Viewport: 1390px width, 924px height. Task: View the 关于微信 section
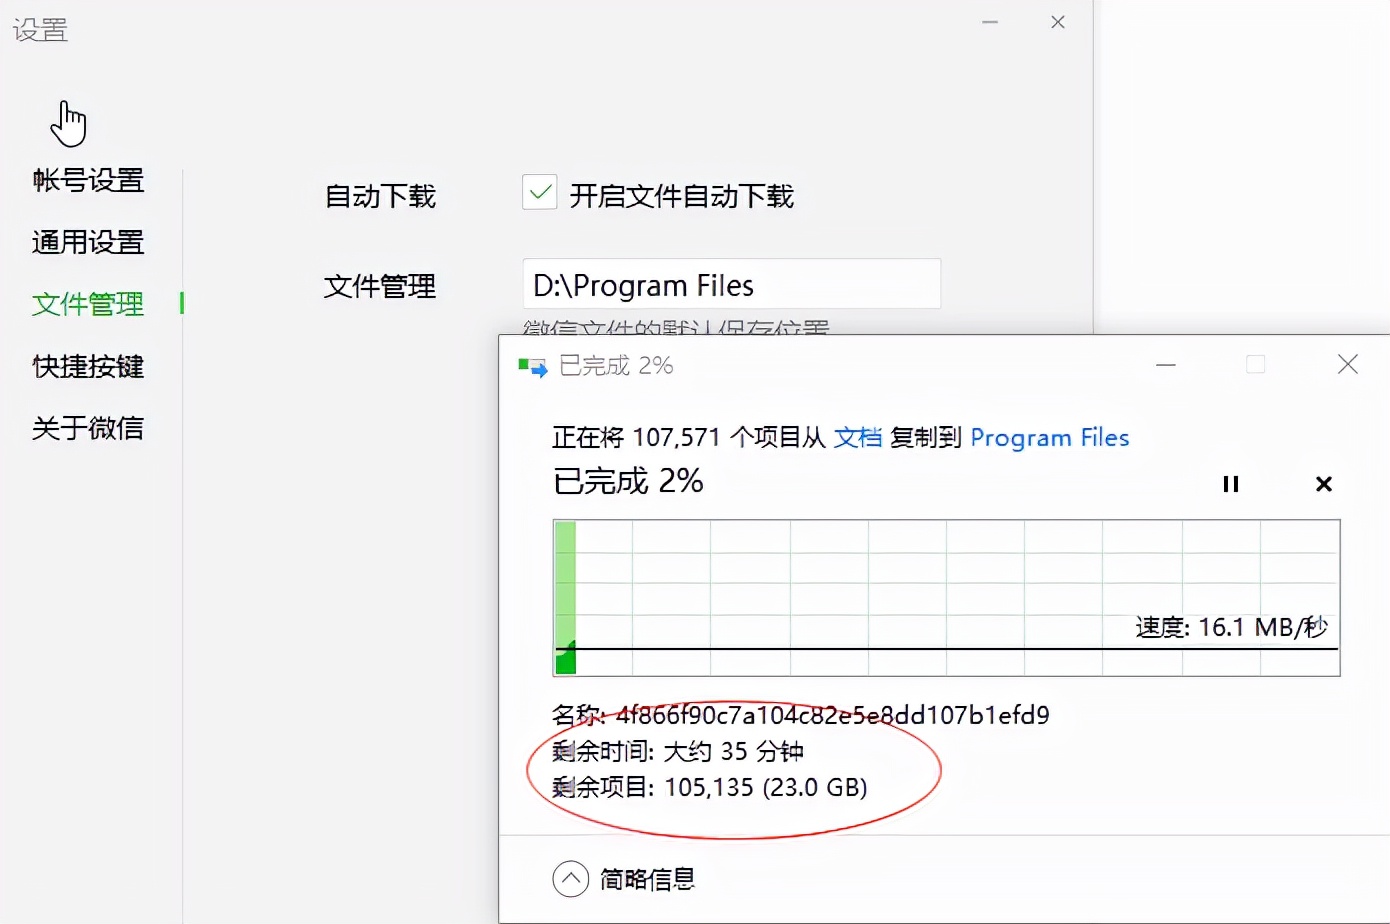88,428
